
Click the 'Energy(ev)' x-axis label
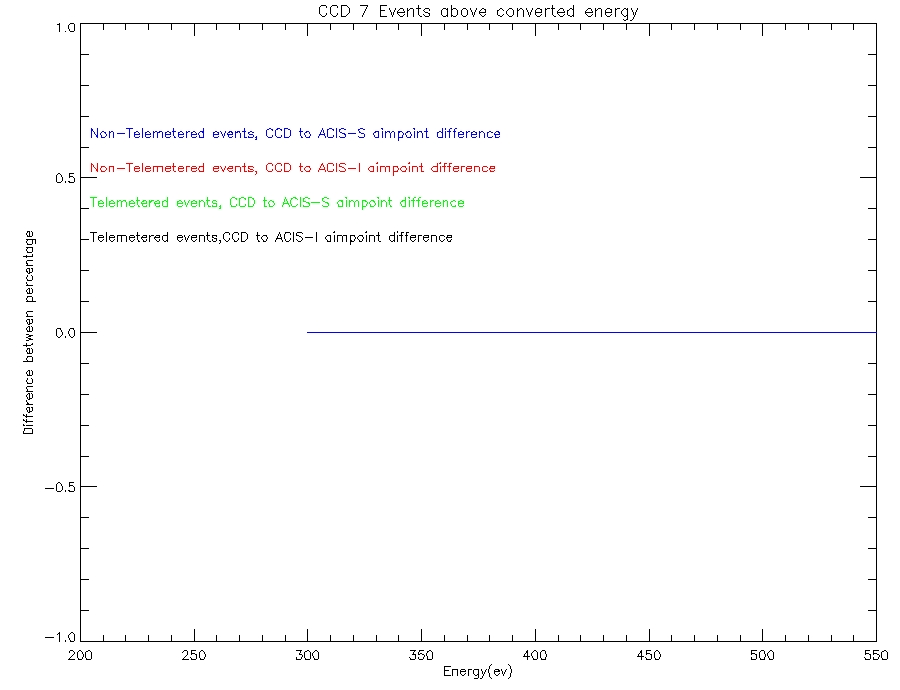point(478,672)
